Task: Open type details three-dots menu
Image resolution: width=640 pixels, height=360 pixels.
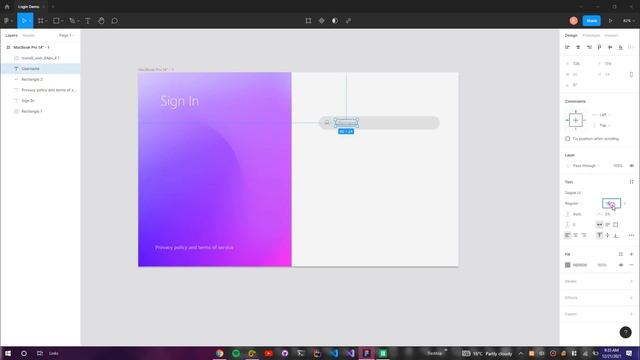Action: 631,236
